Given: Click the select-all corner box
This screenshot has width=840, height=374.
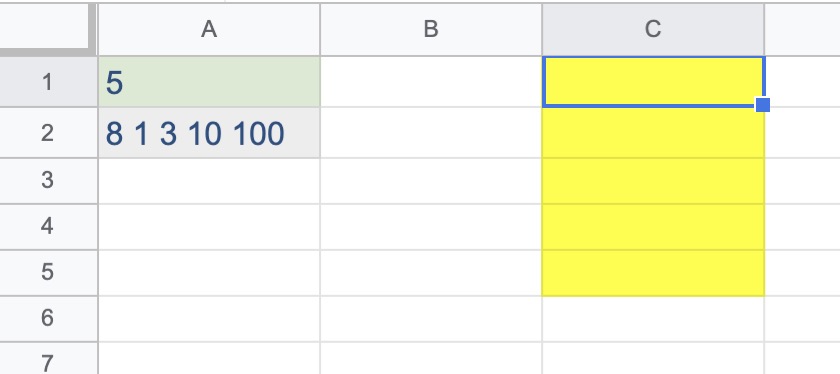Looking at the screenshot, I should point(47,28).
